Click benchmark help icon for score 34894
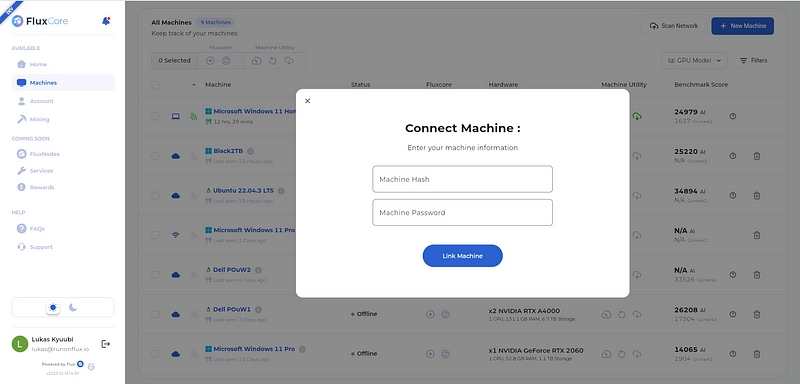Viewport: 800px width, 384px height. (x=733, y=195)
